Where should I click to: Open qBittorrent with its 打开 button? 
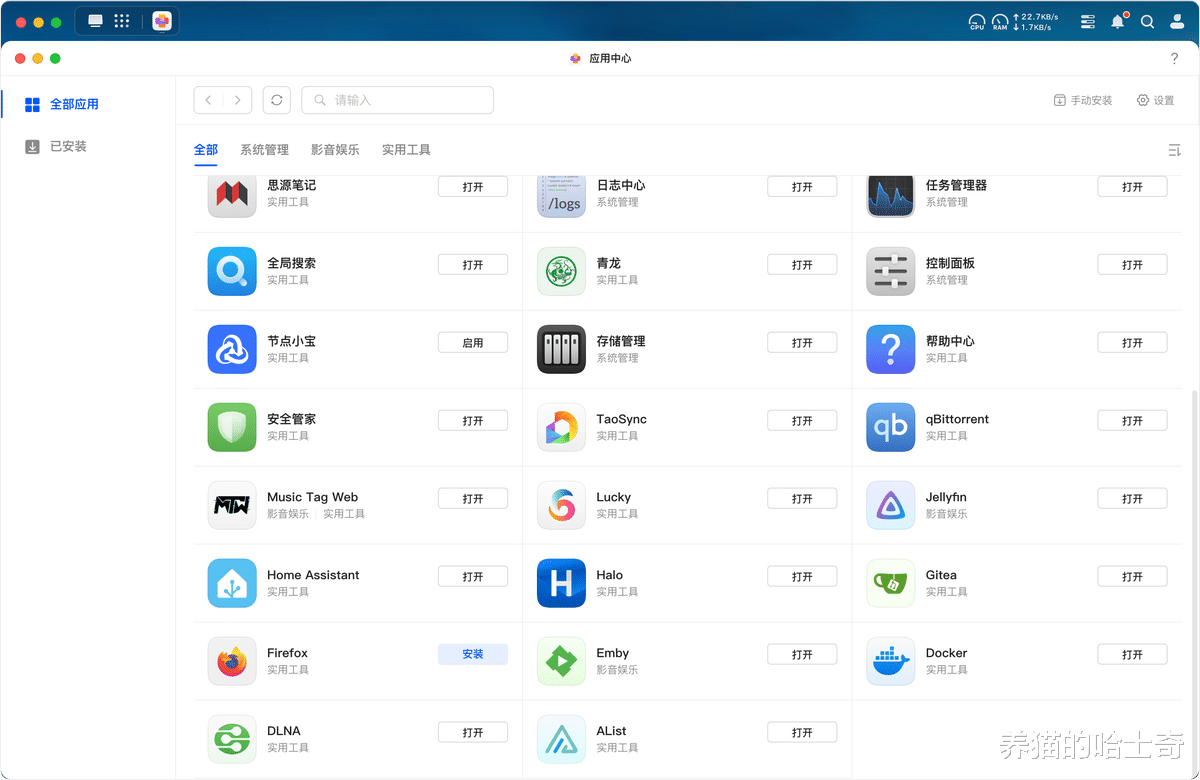[x=1132, y=420]
